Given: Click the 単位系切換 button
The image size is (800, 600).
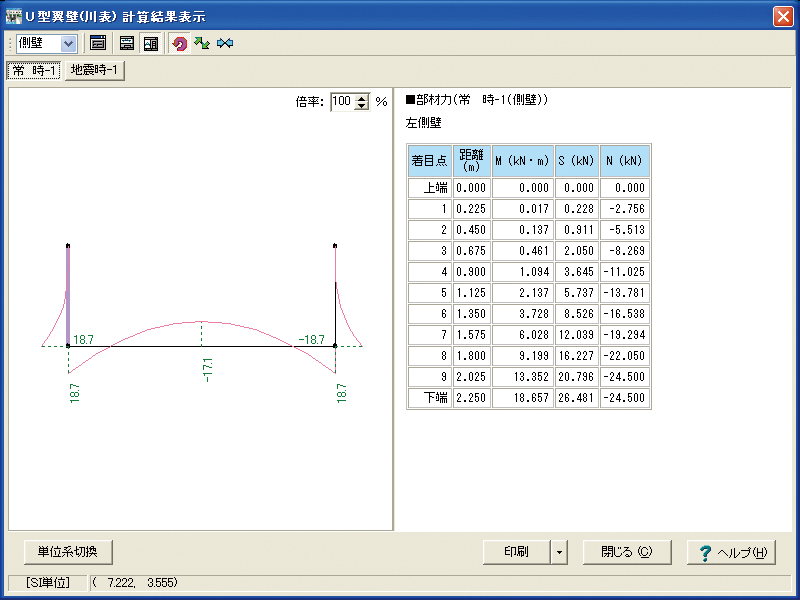Looking at the screenshot, I should tap(68, 552).
